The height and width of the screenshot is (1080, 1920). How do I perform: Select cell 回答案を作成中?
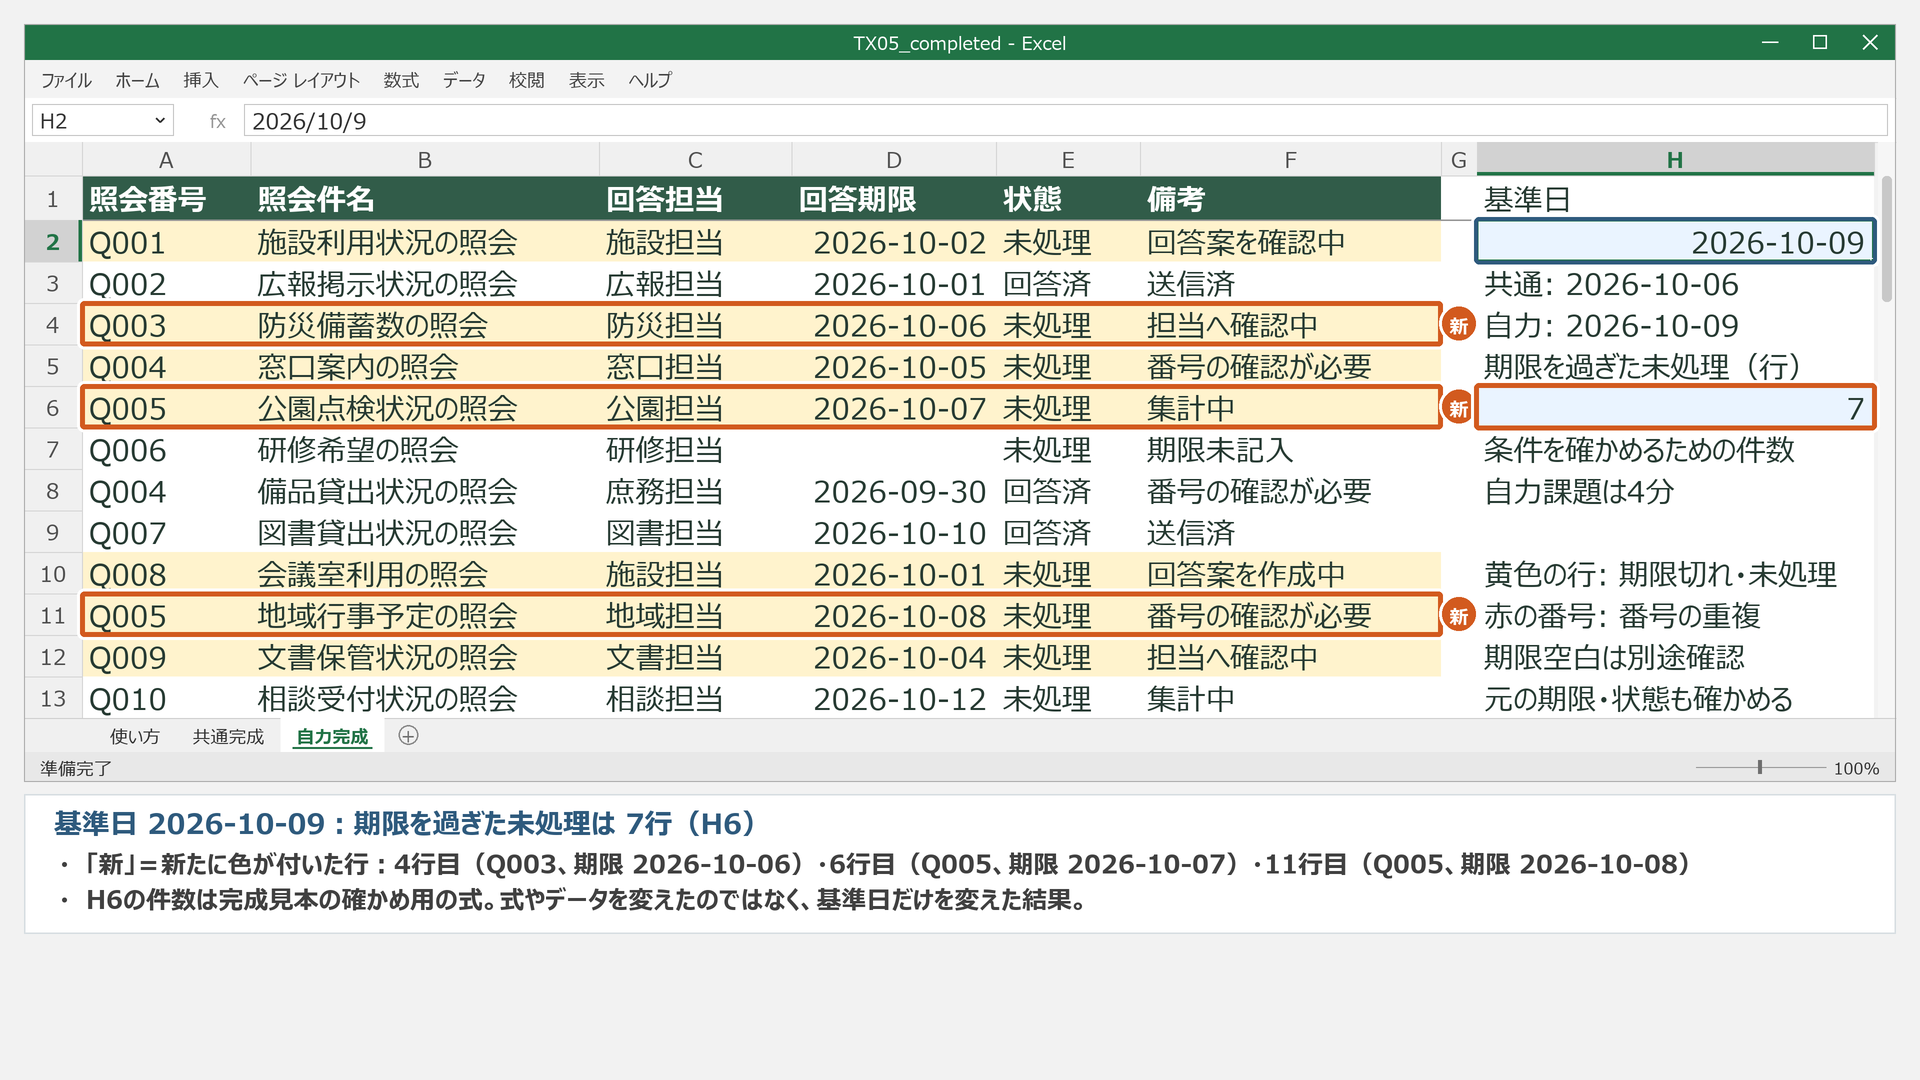1290,575
